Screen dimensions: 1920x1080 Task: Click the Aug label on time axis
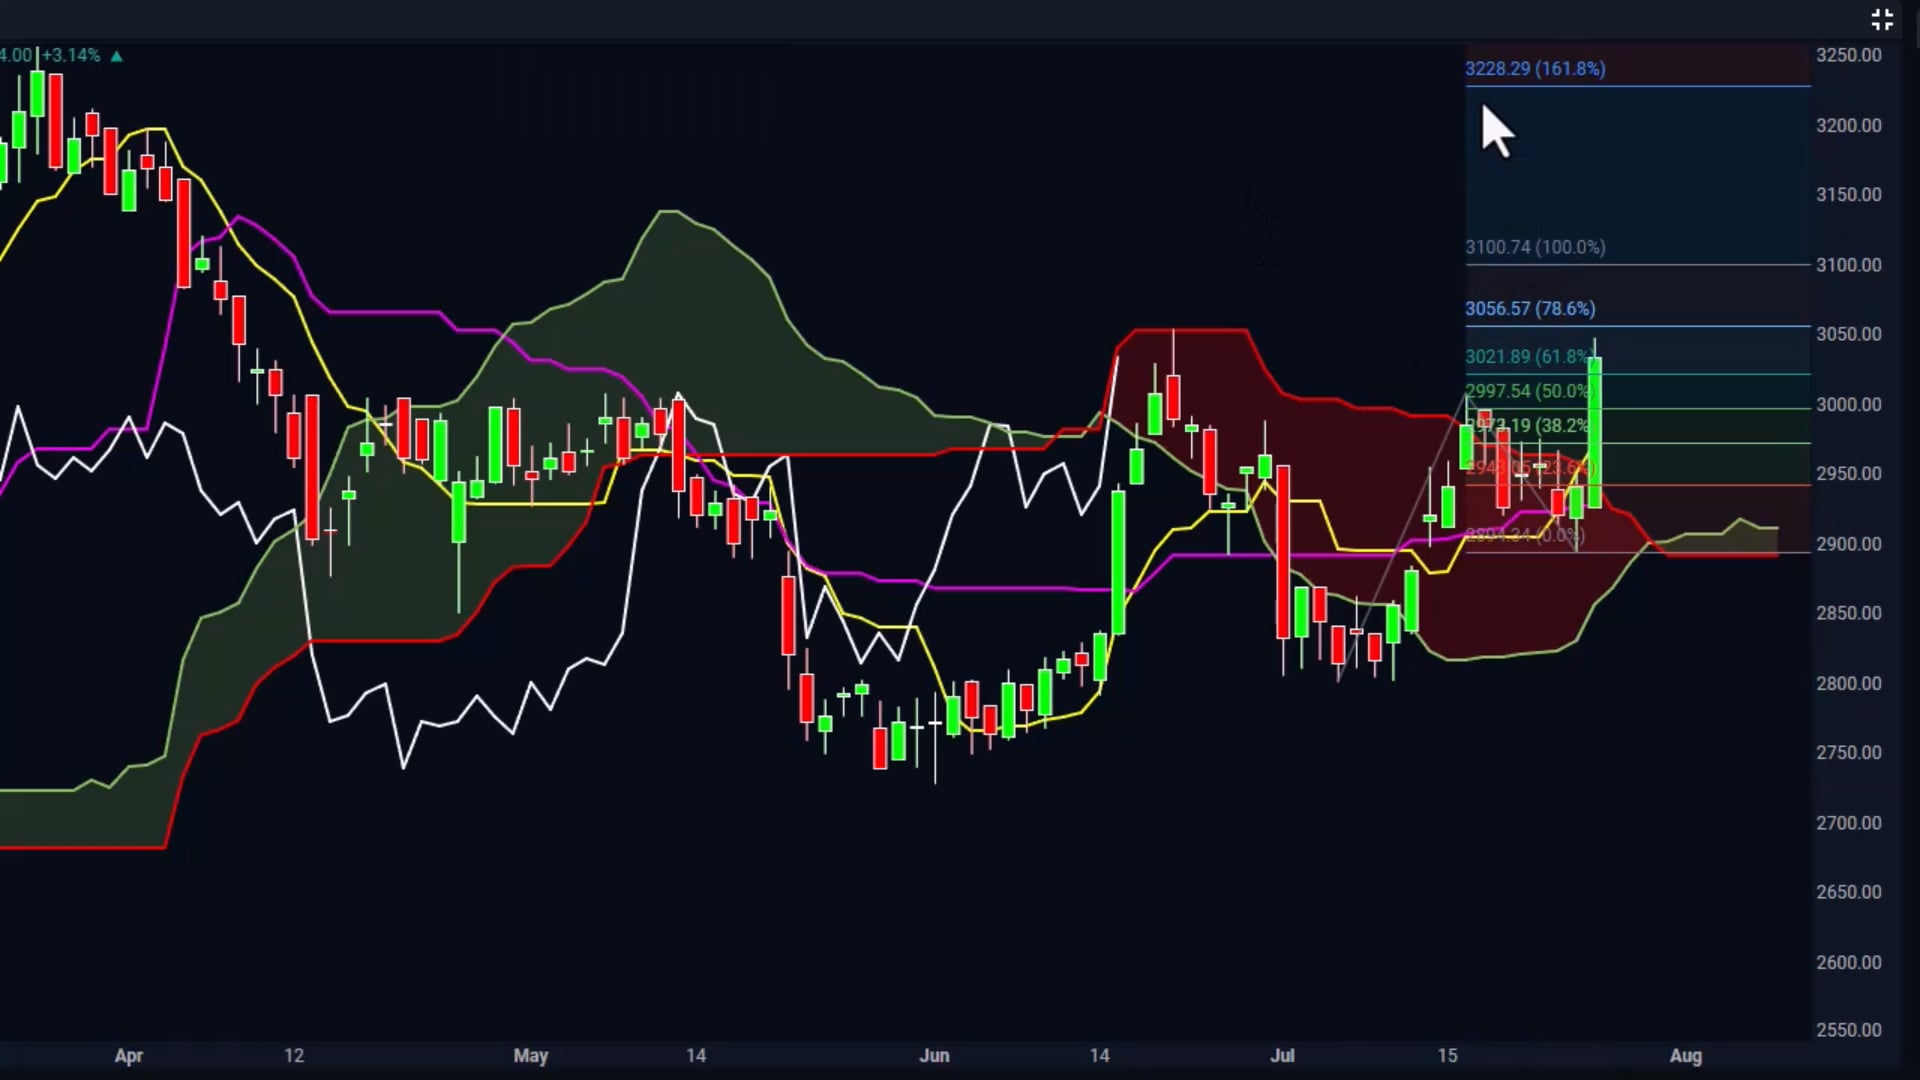[1686, 1056]
